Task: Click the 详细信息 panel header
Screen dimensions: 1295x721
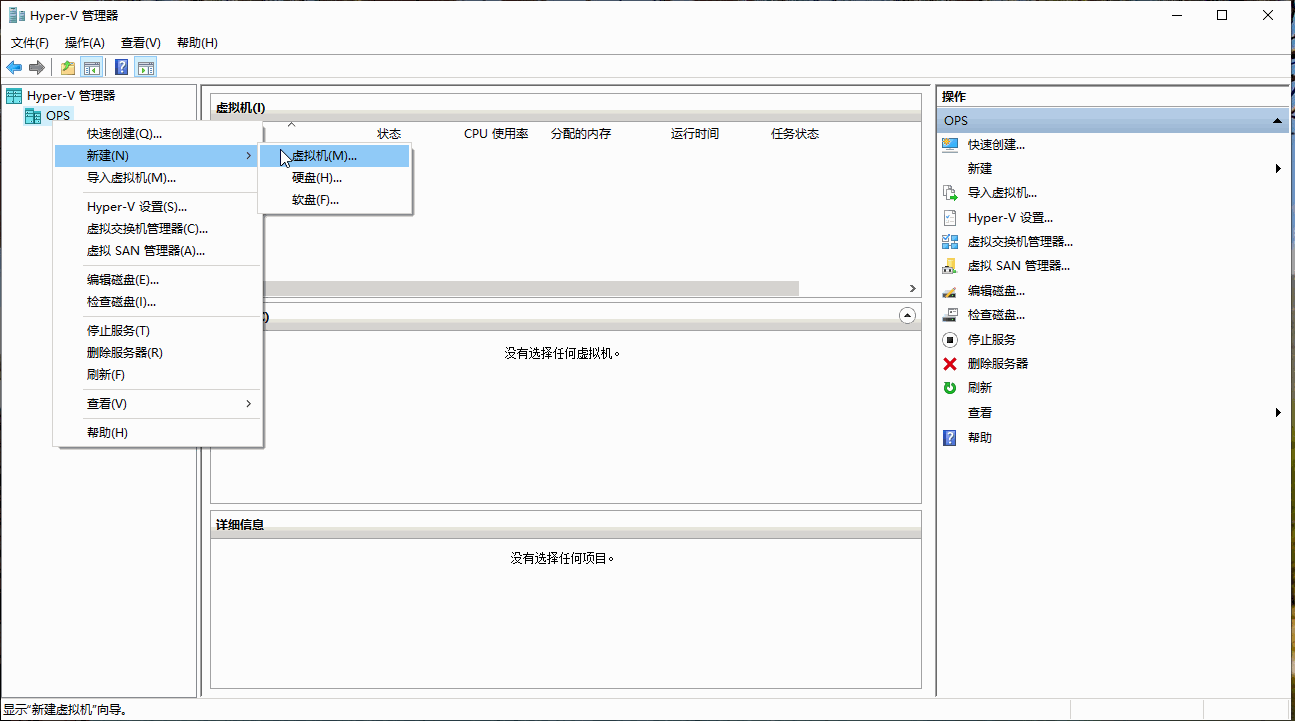Action: pyautogui.click(x=565, y=524)
